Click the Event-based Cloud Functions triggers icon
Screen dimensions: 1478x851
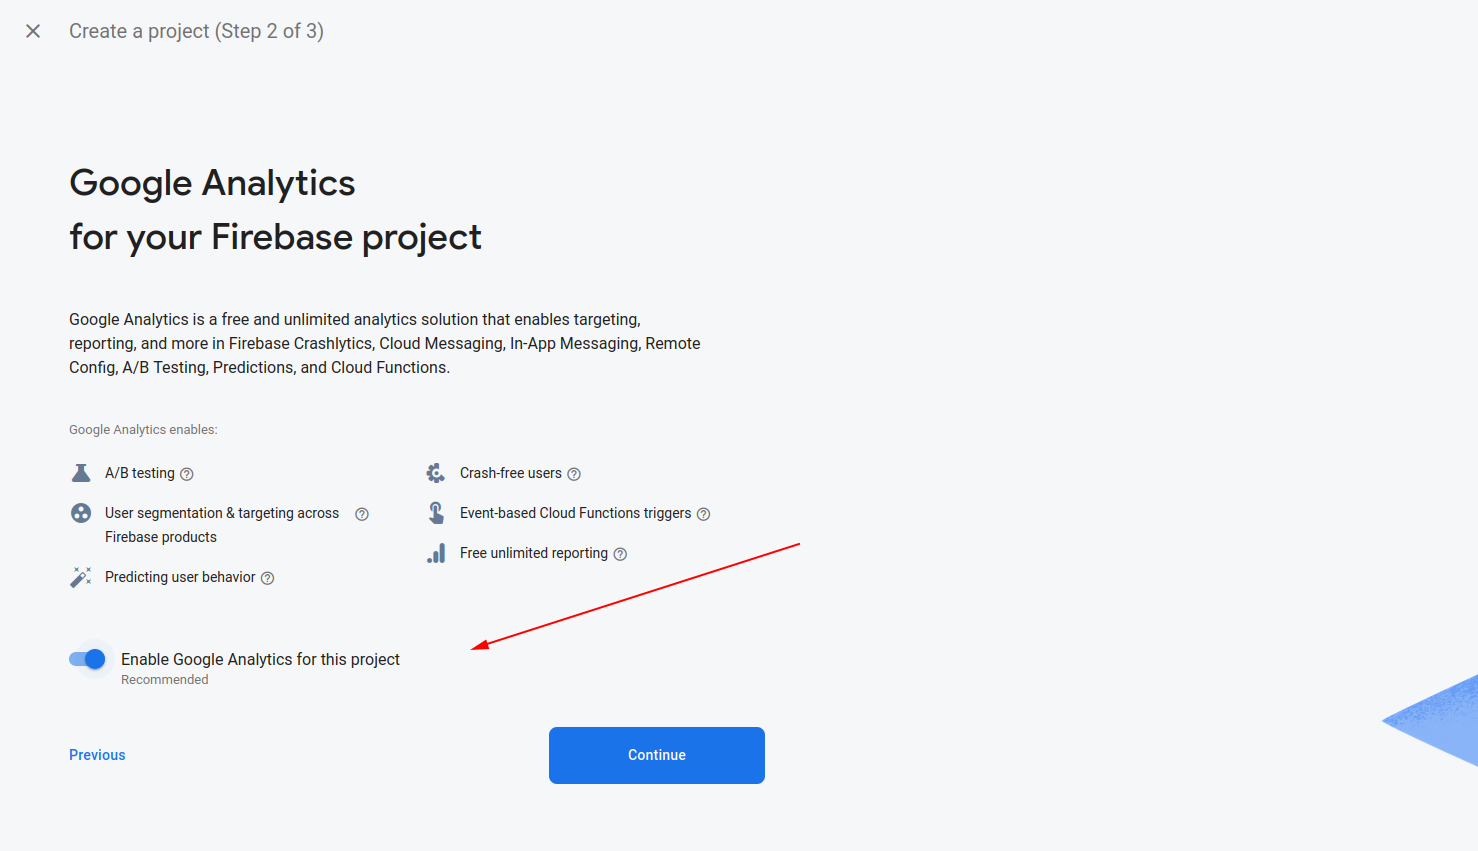(x=435, y=512)
